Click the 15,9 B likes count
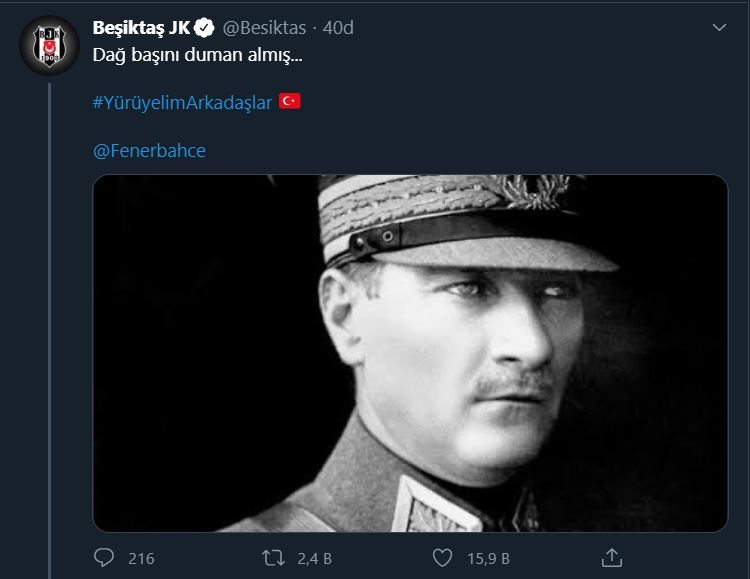This screenshot has height=579, width=750. [x=490, y=558]
